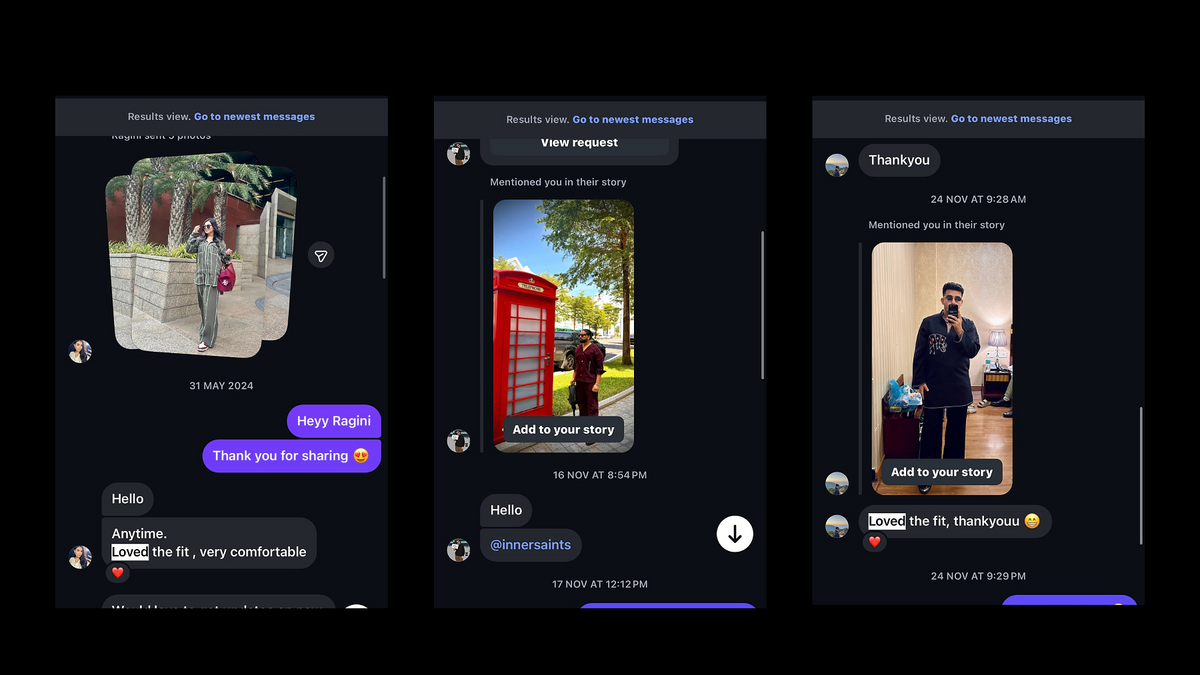Open the red telephone booth story mention
Image resolution: width=1200 pixels, height=675 pixels.
563,310
